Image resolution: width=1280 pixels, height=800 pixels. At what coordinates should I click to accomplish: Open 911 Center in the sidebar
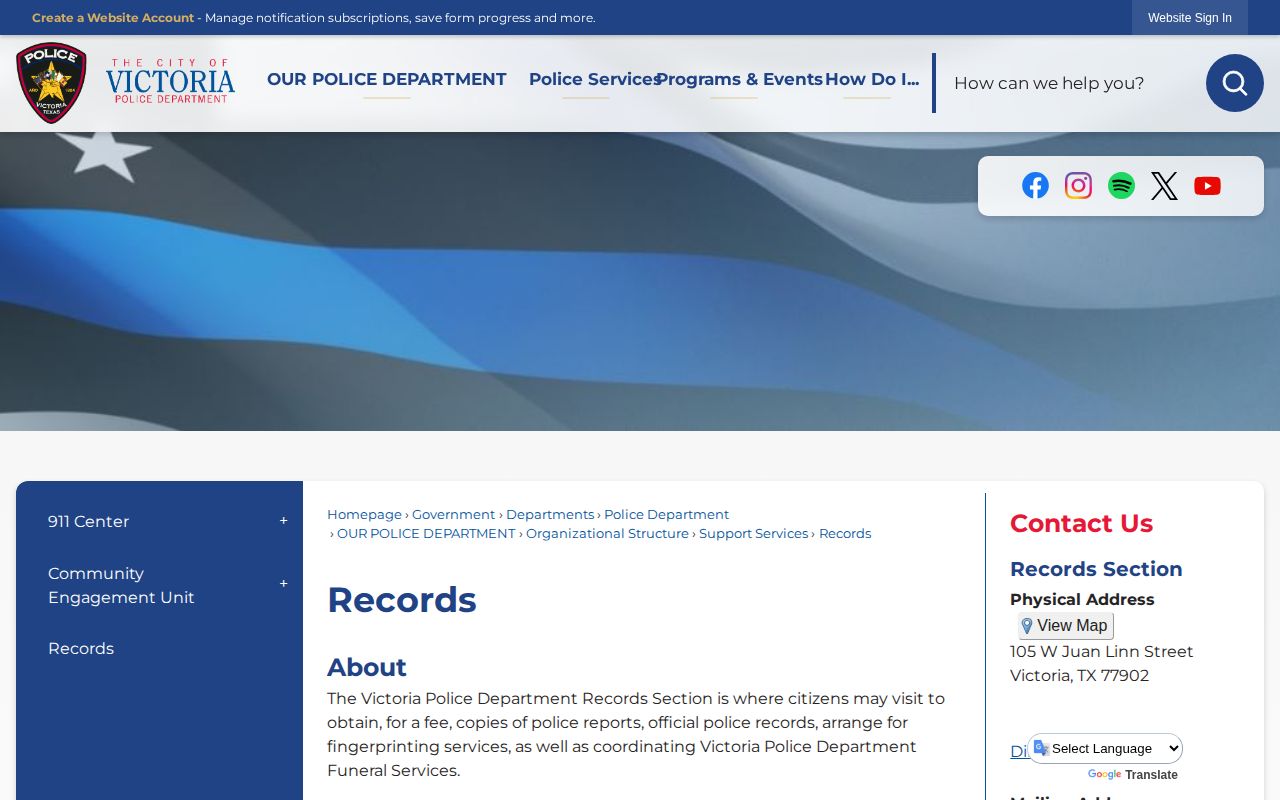point(88,521)
